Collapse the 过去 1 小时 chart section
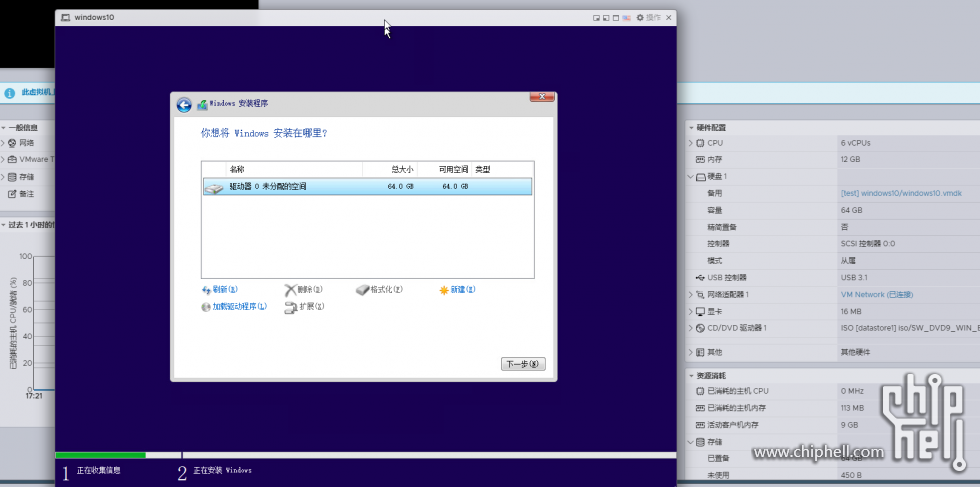This screenshot has width=980, height=487. pos(3,225)
